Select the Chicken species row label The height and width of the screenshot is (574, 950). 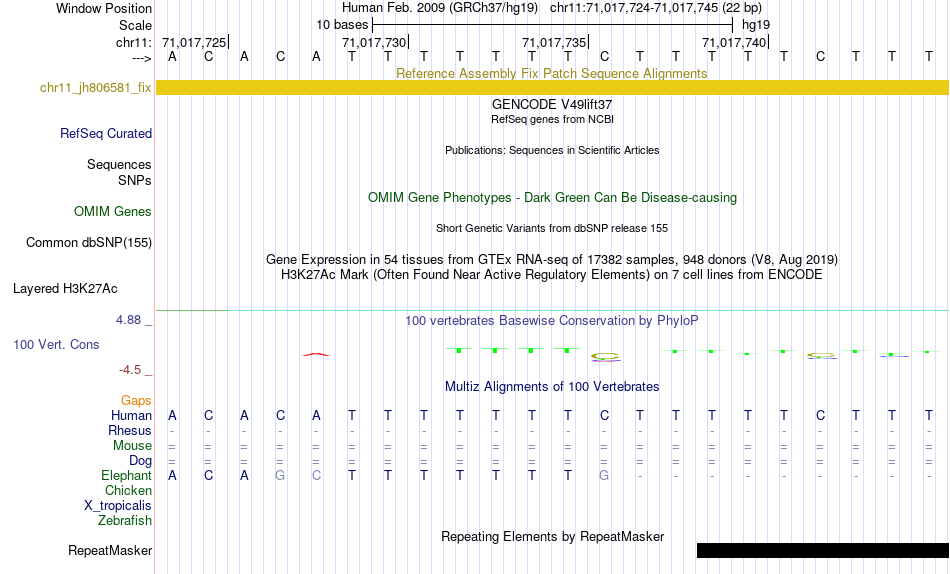[128, 490]
